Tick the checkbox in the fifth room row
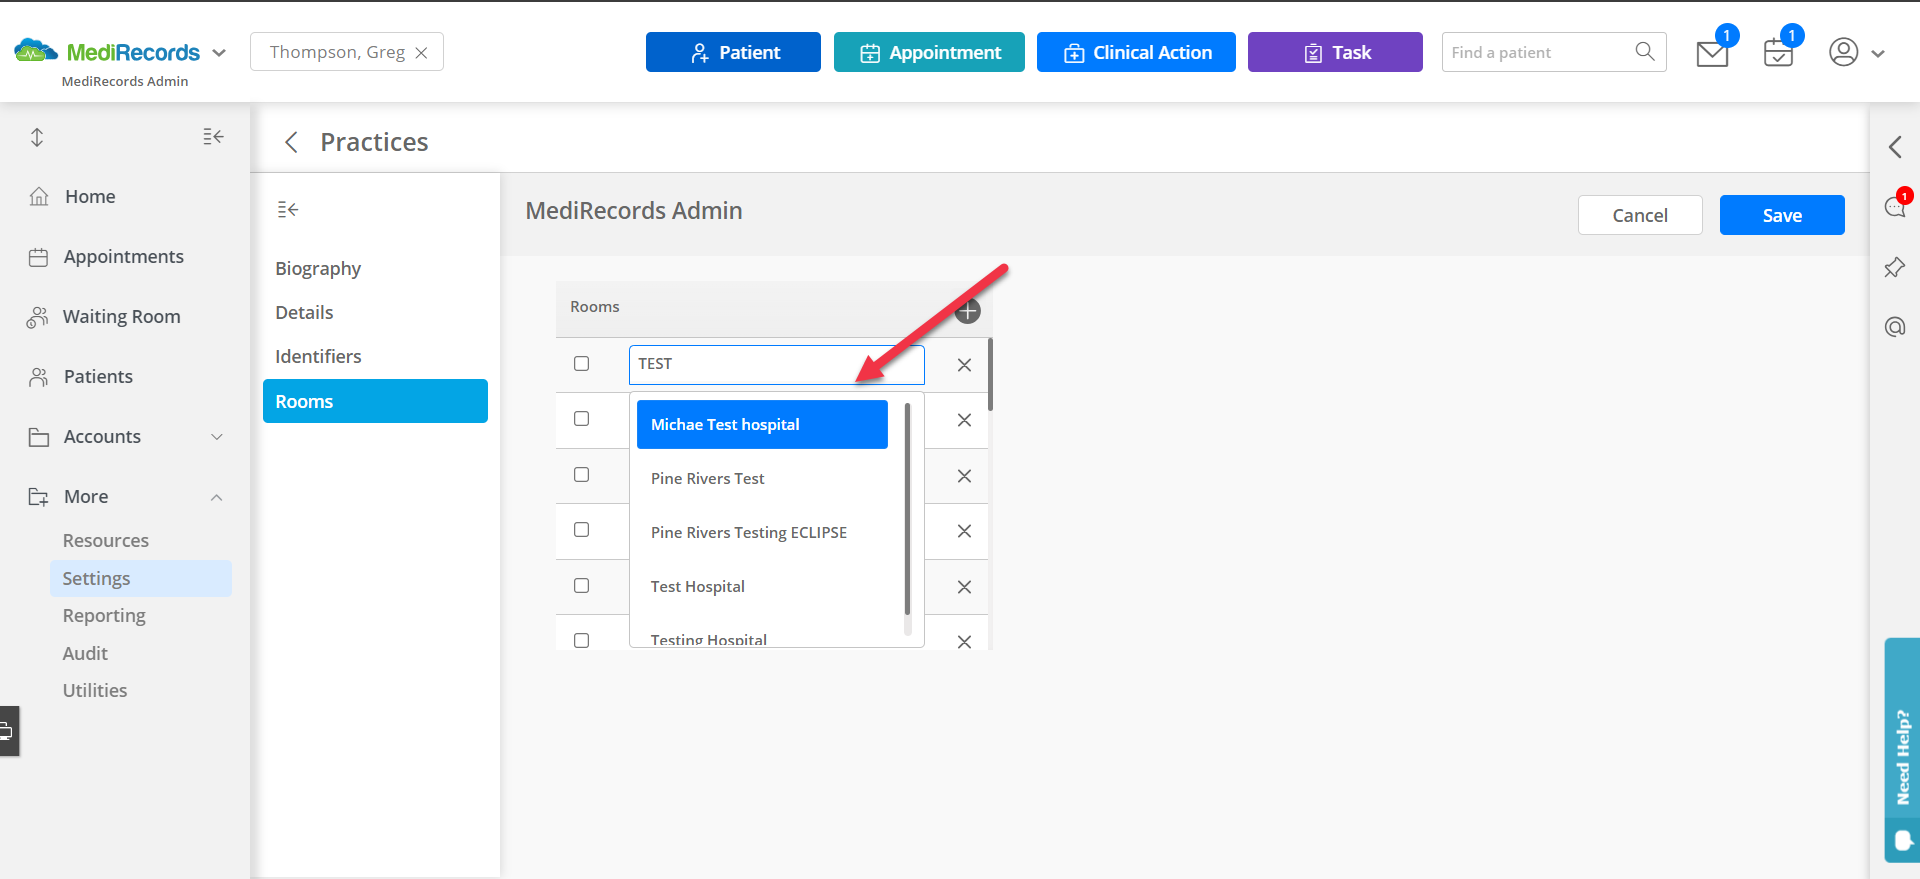Viewport: 1920px width, 879px height. coord(581,586)
